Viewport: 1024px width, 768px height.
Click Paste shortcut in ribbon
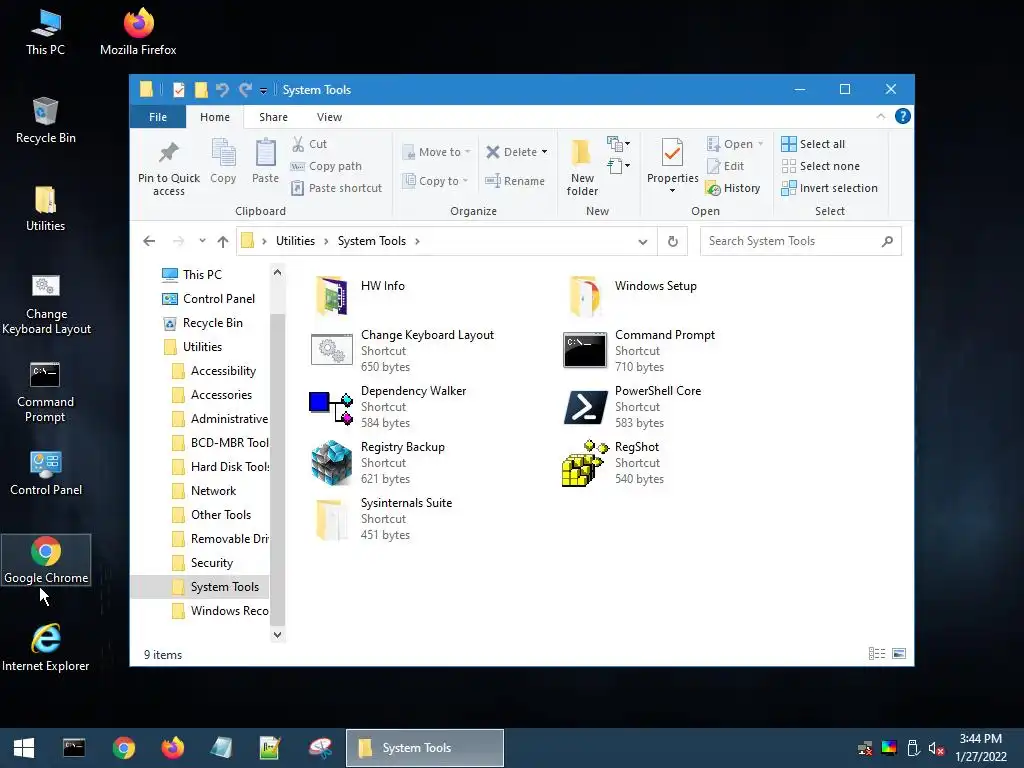(x=336, y=188)
